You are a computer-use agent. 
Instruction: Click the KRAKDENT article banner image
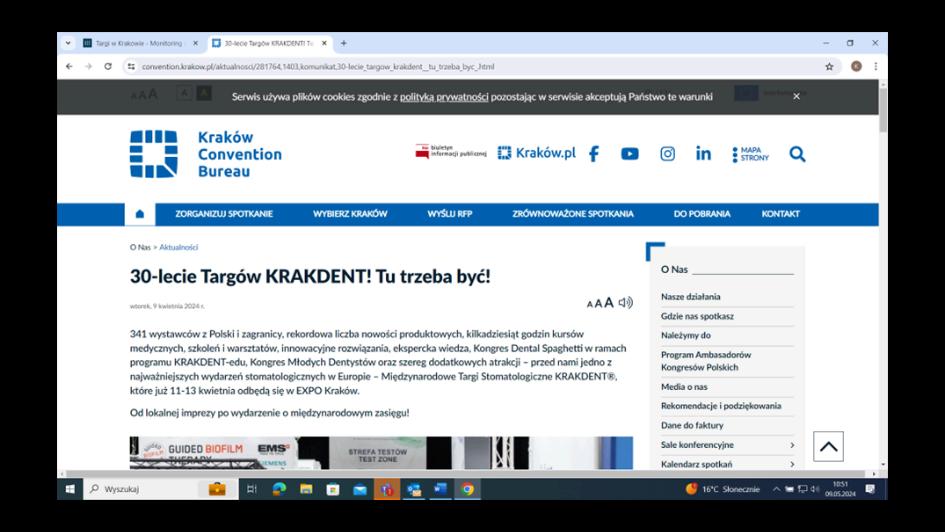[x=381, y=453]
